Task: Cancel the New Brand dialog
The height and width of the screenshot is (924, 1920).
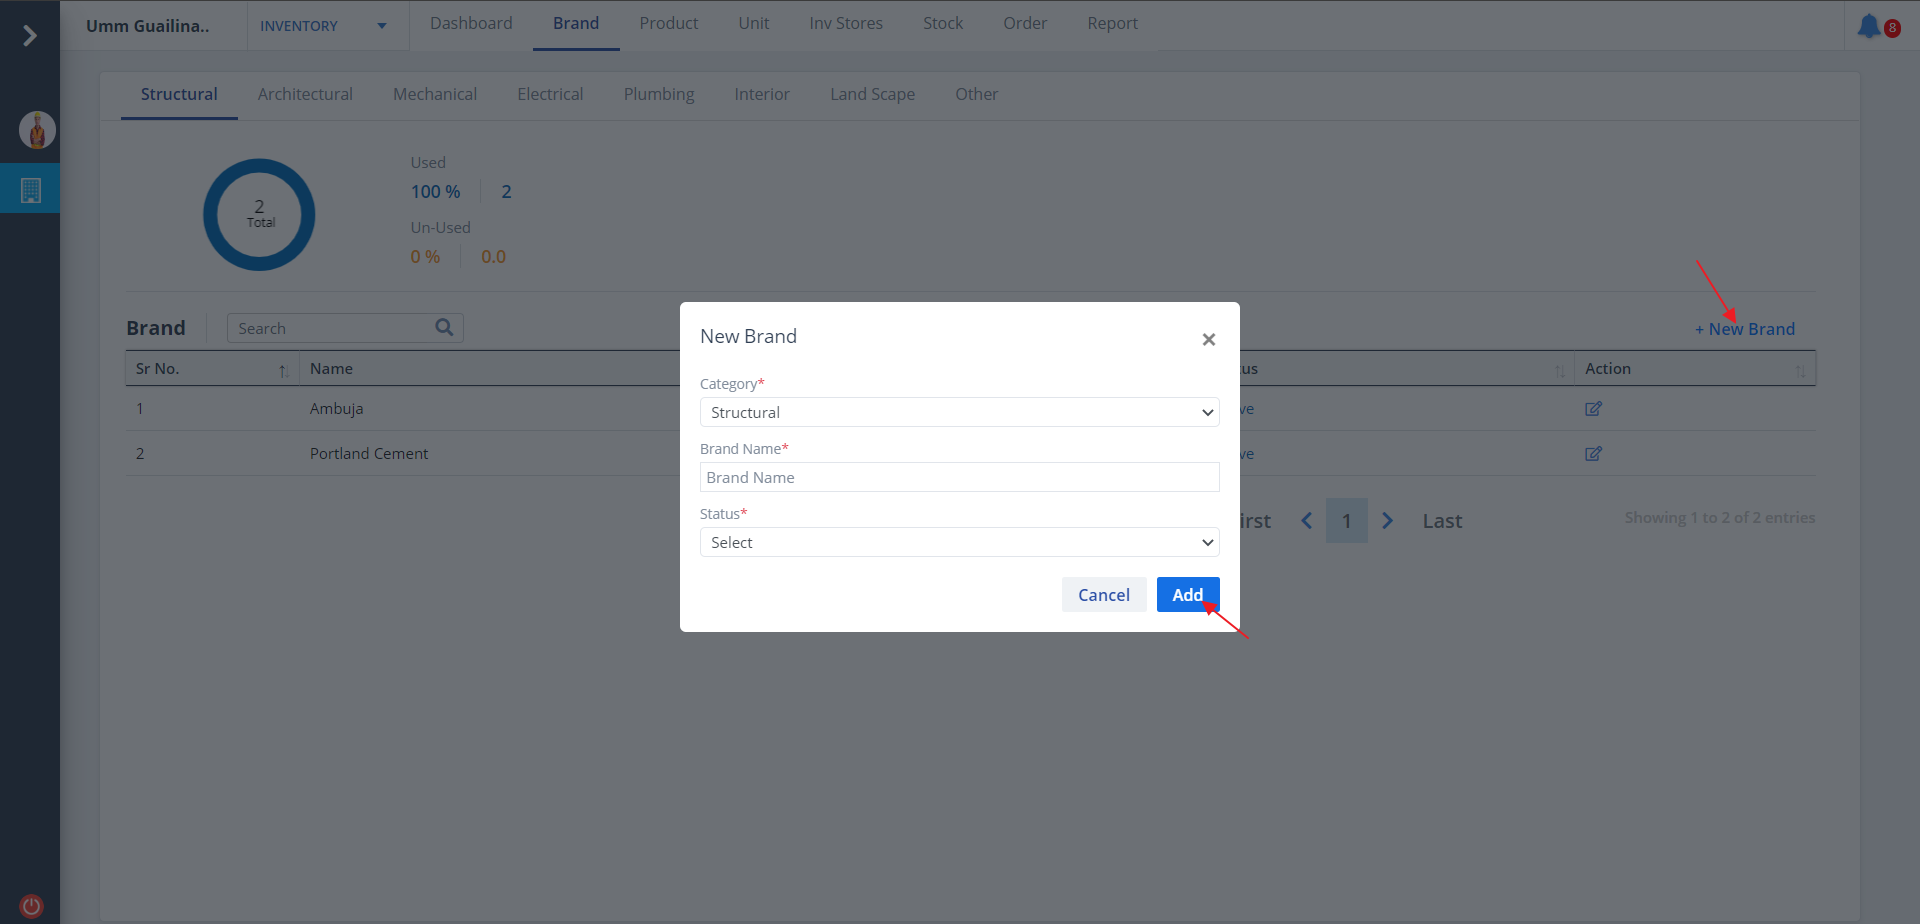Action: pos(1103,595)
